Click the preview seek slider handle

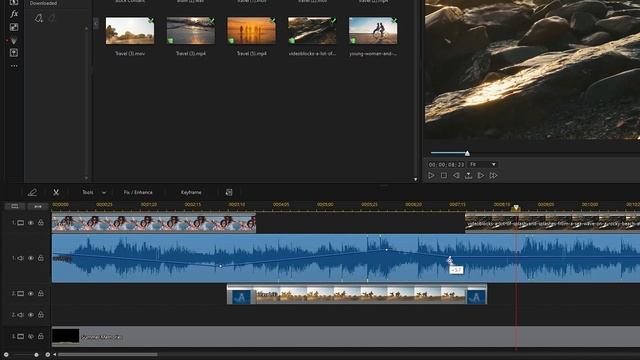[x=467, y=153]
